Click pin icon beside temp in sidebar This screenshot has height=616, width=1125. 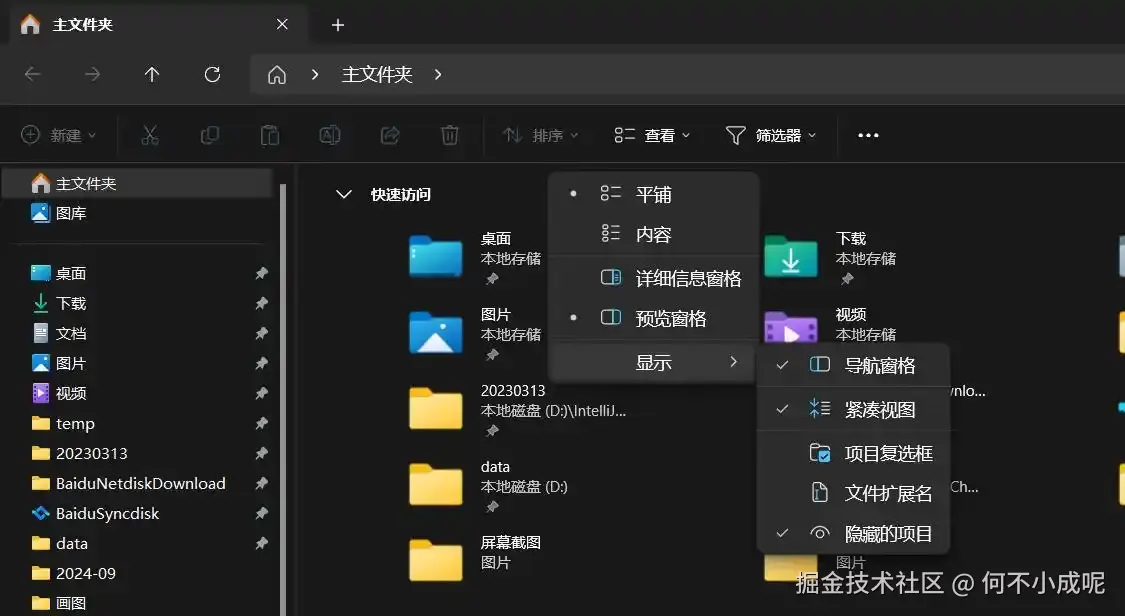[x=261, y=423]
